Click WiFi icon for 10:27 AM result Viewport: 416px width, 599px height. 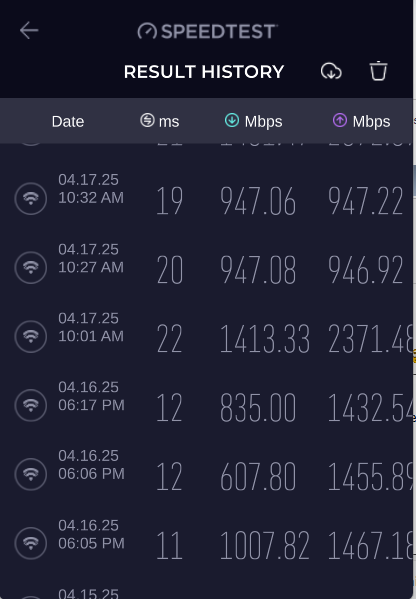31,267
